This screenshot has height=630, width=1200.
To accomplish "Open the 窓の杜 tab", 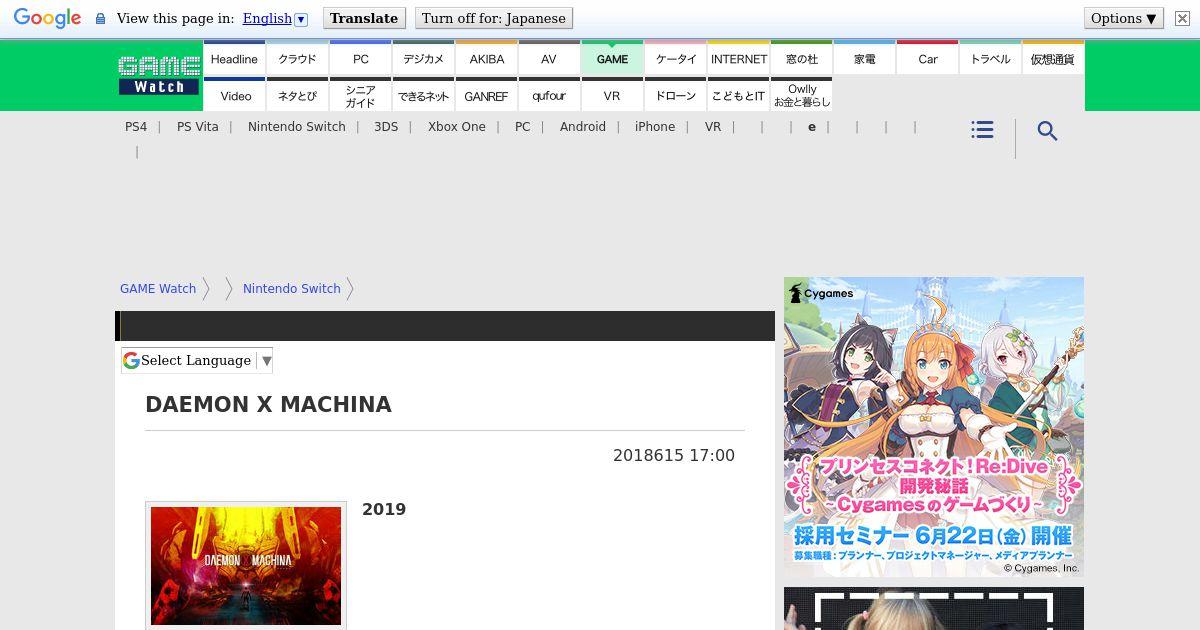I will tap(801, 59).
